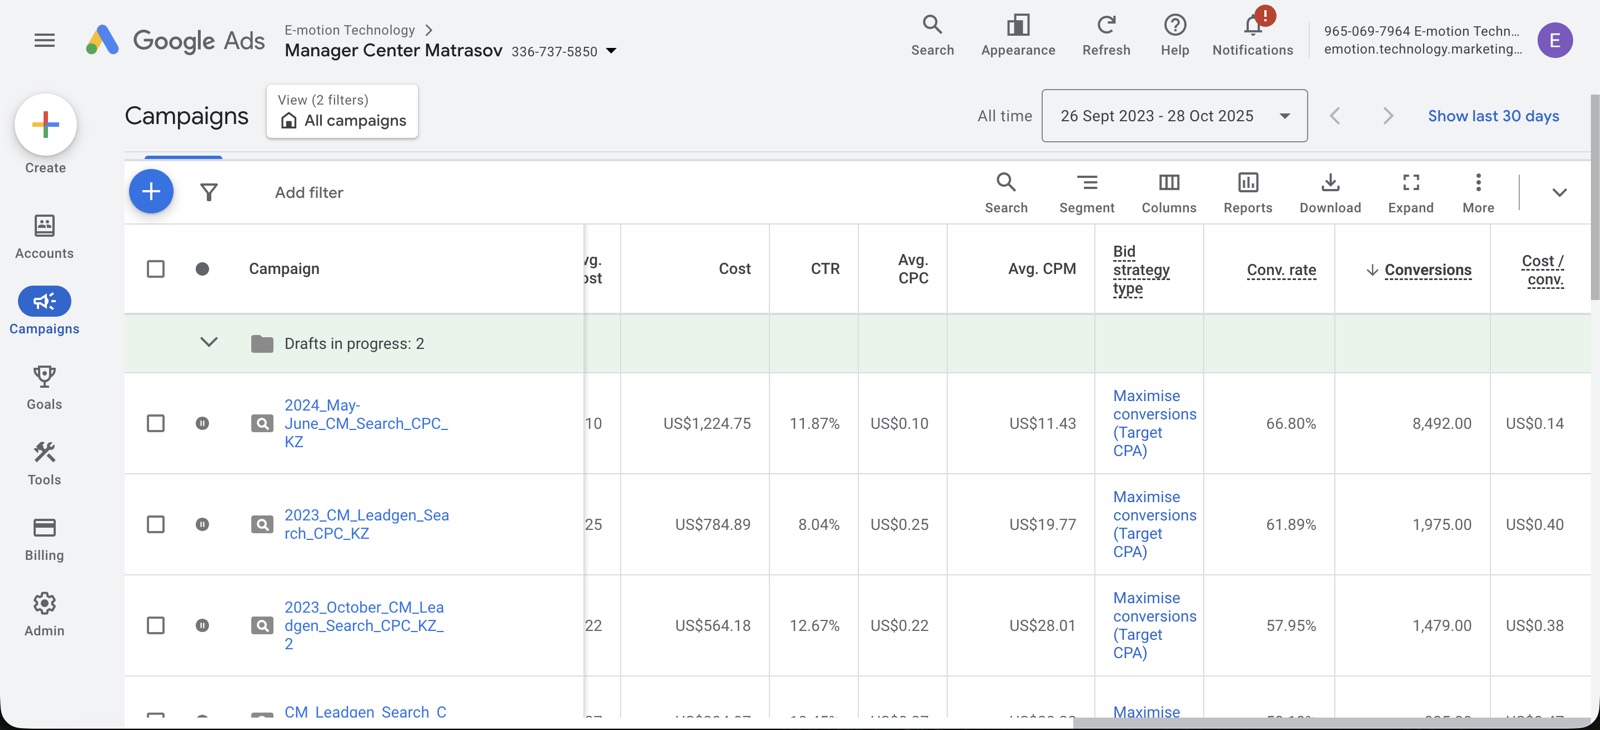
Task: Open the account avatar E
Action: click(x=1554, y=40)
